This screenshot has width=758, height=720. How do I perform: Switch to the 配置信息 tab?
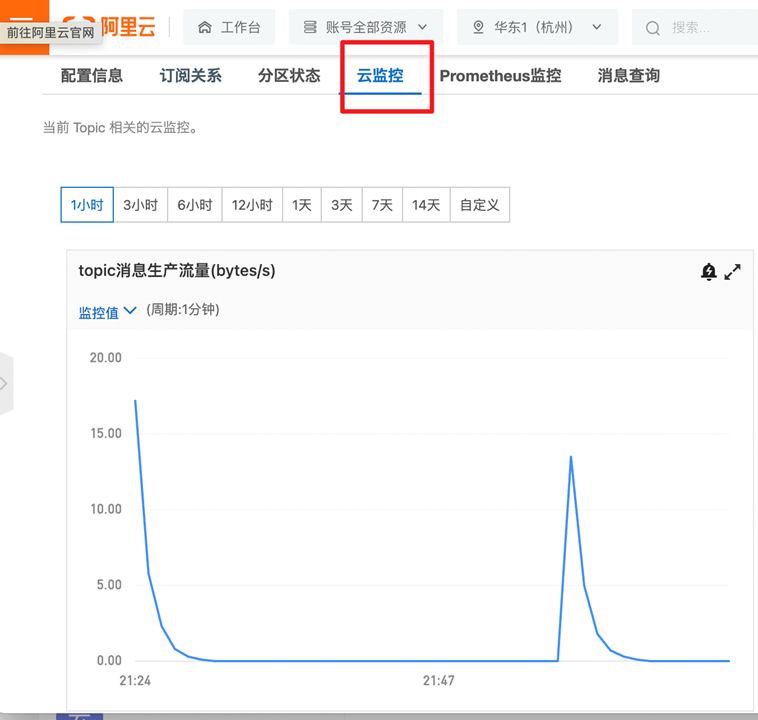pos(92,76)
